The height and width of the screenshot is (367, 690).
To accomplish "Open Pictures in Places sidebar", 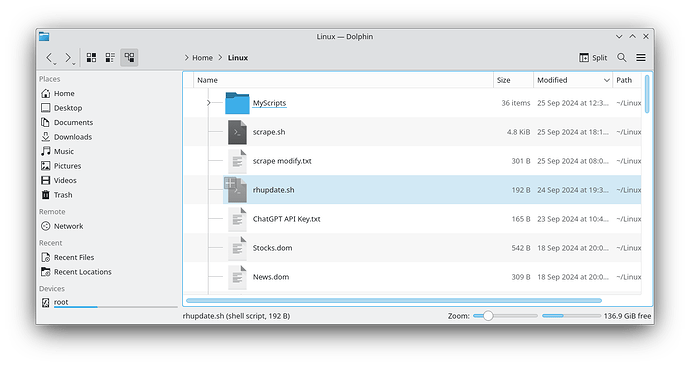I will 67,166.
